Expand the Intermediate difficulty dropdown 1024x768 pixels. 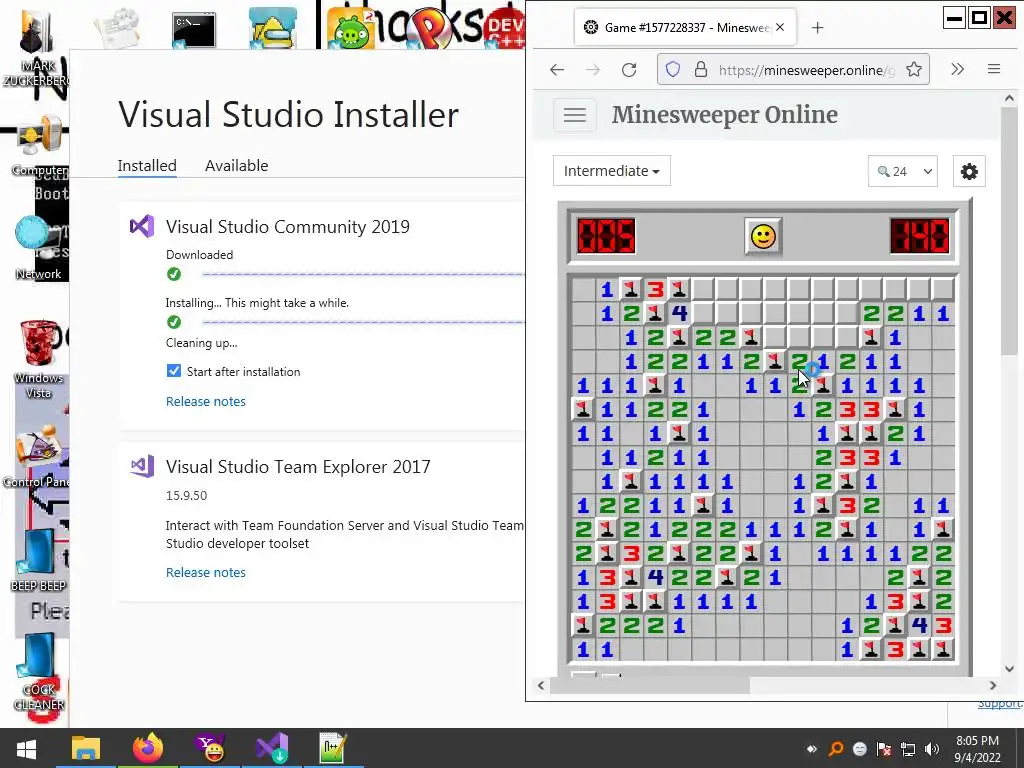point(611,171)
